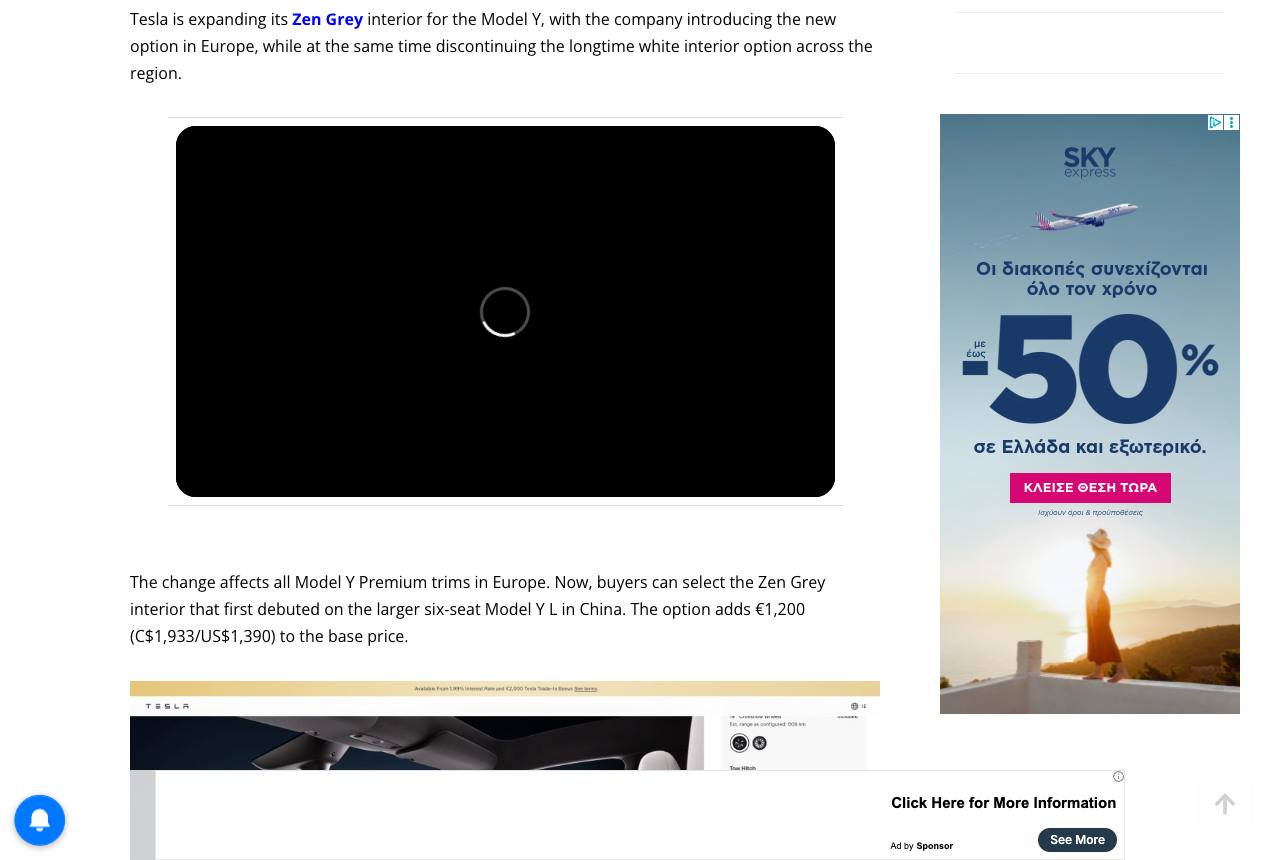Click the loading video player
Image resolution: width=1280 pixels, height=860 pixels.
(505, 311)
